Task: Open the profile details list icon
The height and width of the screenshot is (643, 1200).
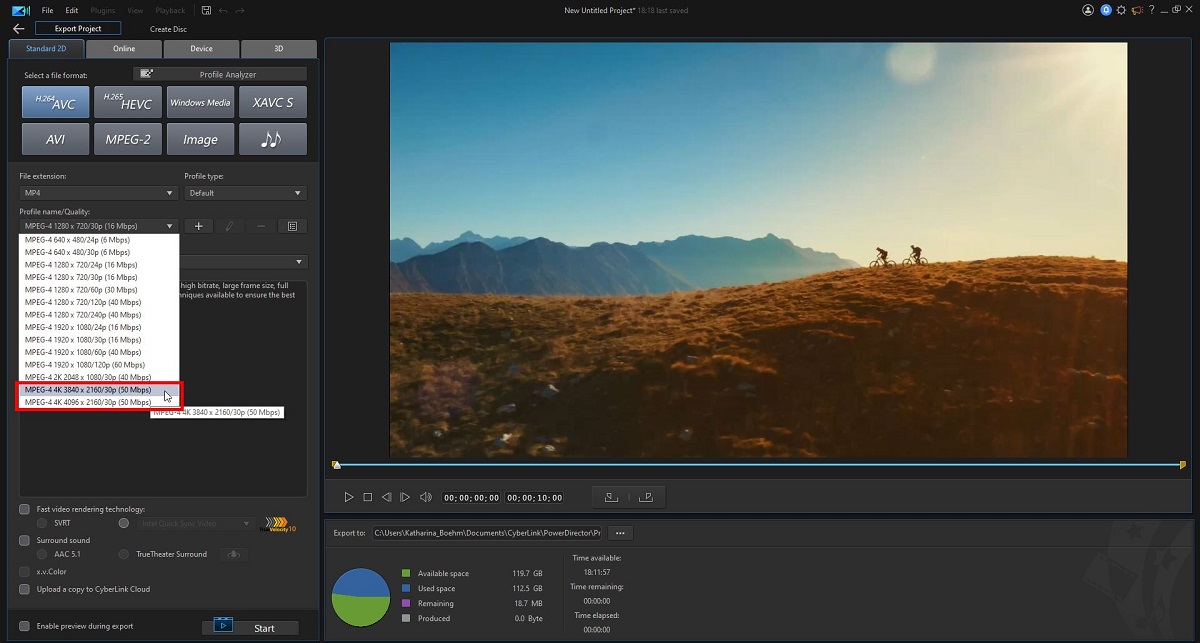Action: click(292, 227)
